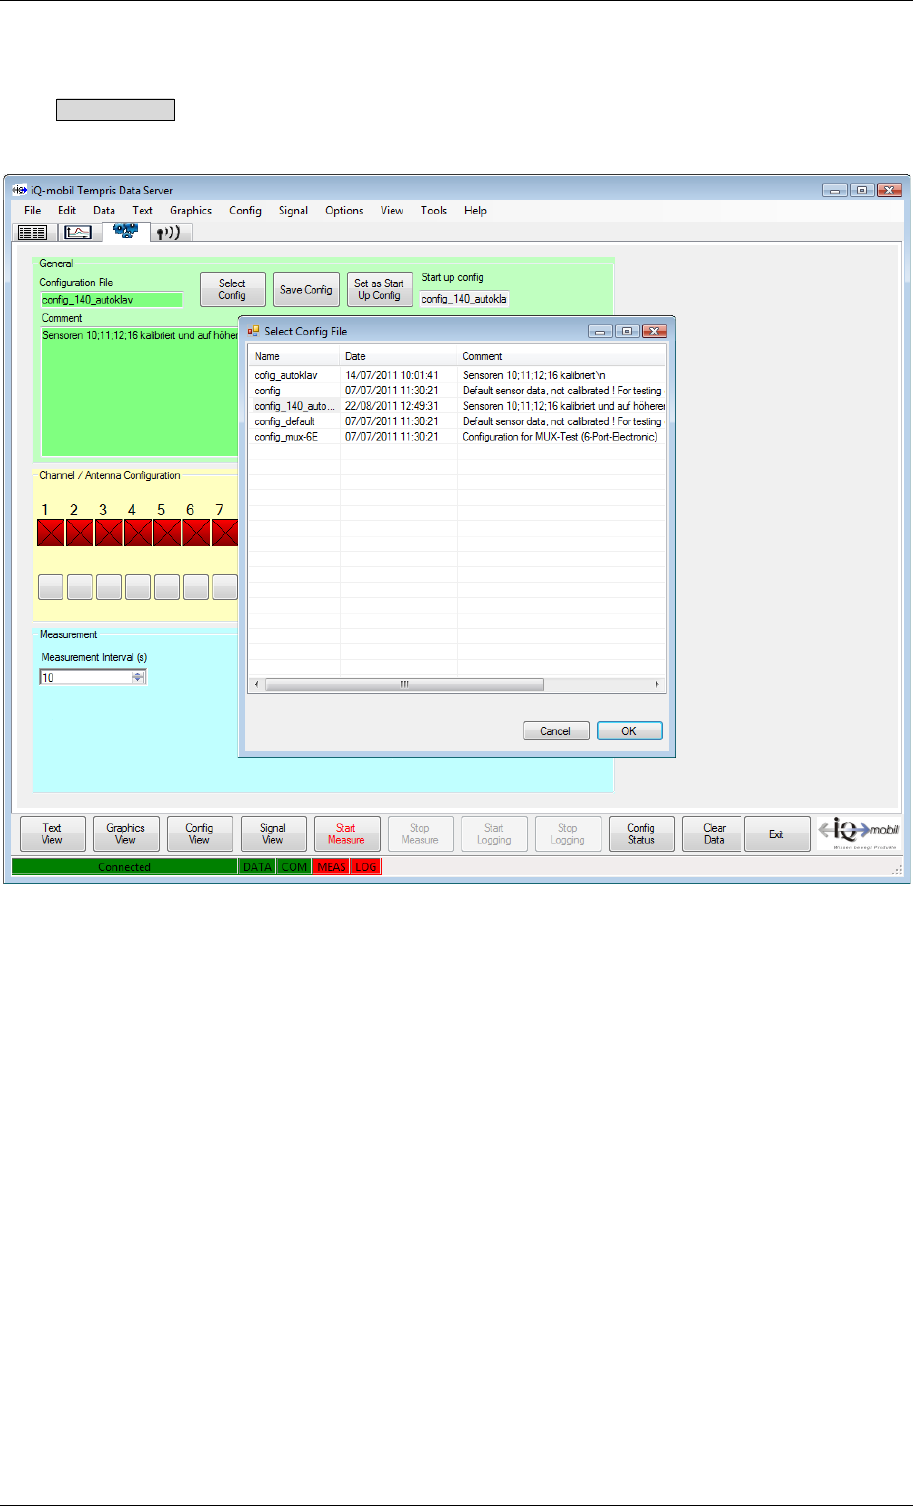The height and width of the screenshot is (1506, 913).
Task: Click the Exit button
Action: click(776, 834)
